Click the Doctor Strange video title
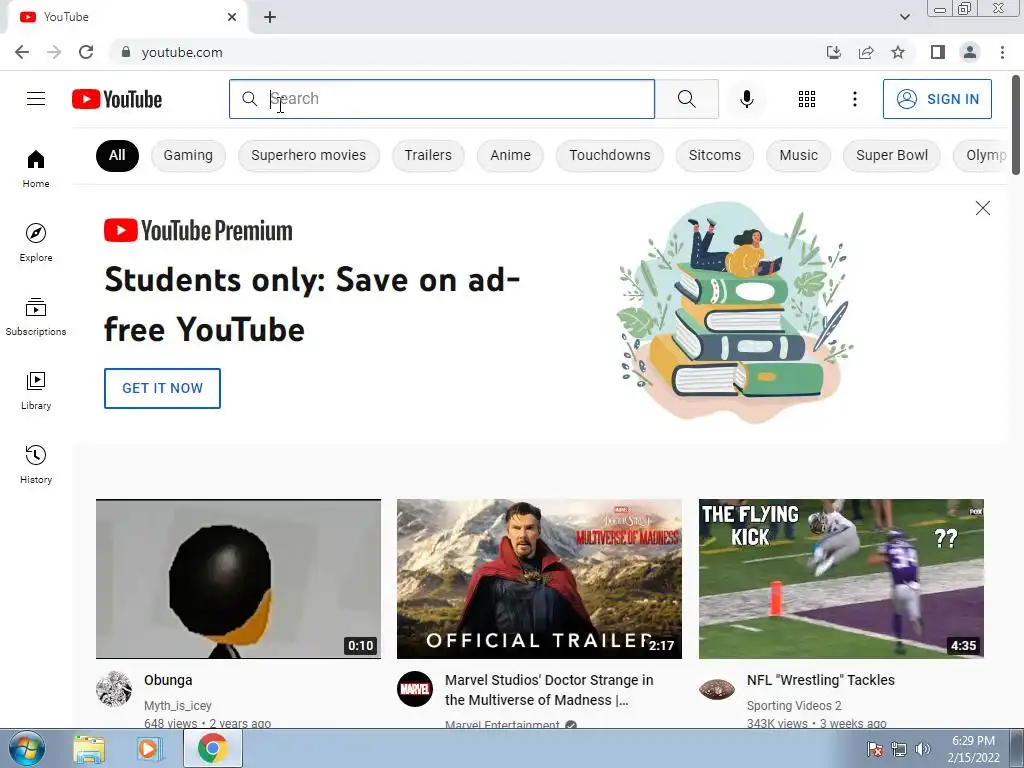1024x768 pixels. click(549, 690)
